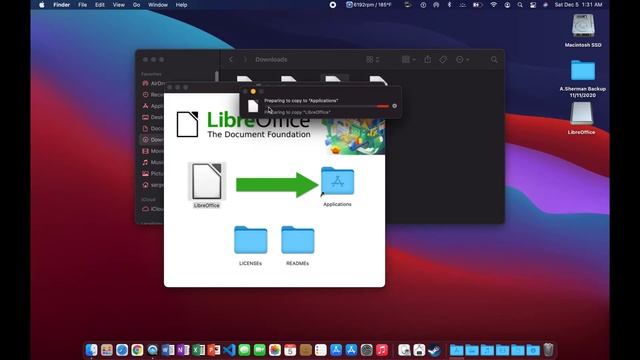Screen dimensions: 640x360
Task: Open Microsoft Word from the Dock
Action: tap(168, 350)
